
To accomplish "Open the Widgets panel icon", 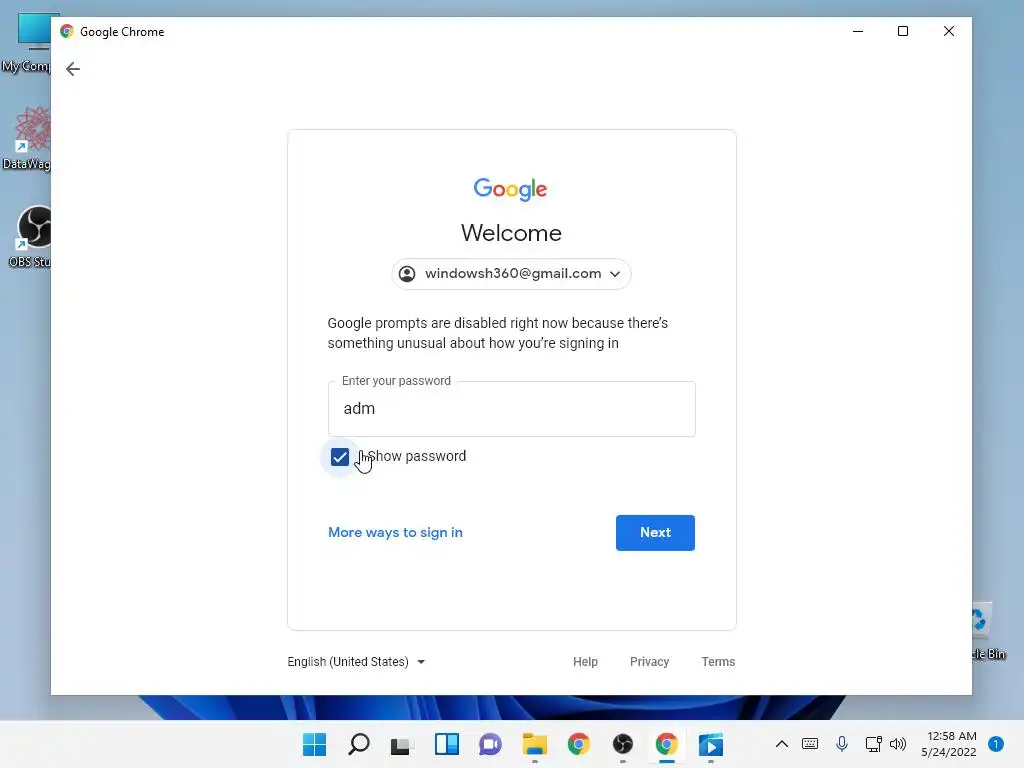I will coord(447,744).
